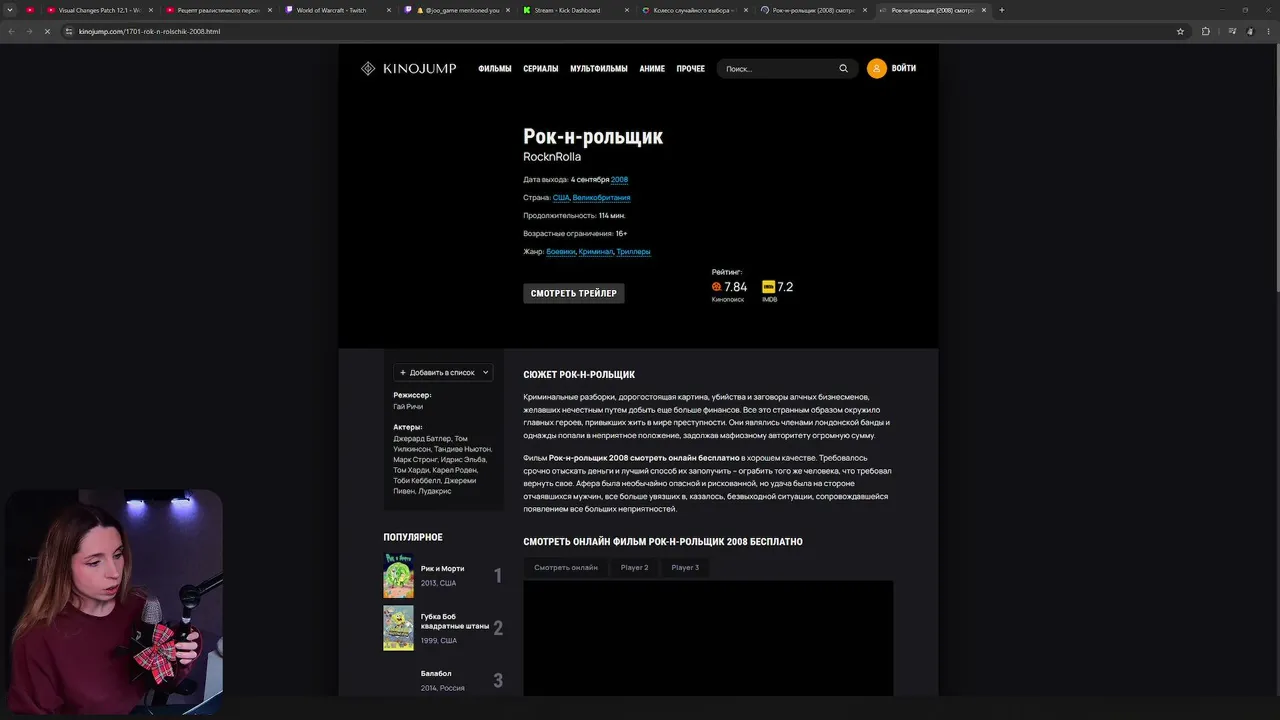Select the Player 2 tab

(634, 567)
